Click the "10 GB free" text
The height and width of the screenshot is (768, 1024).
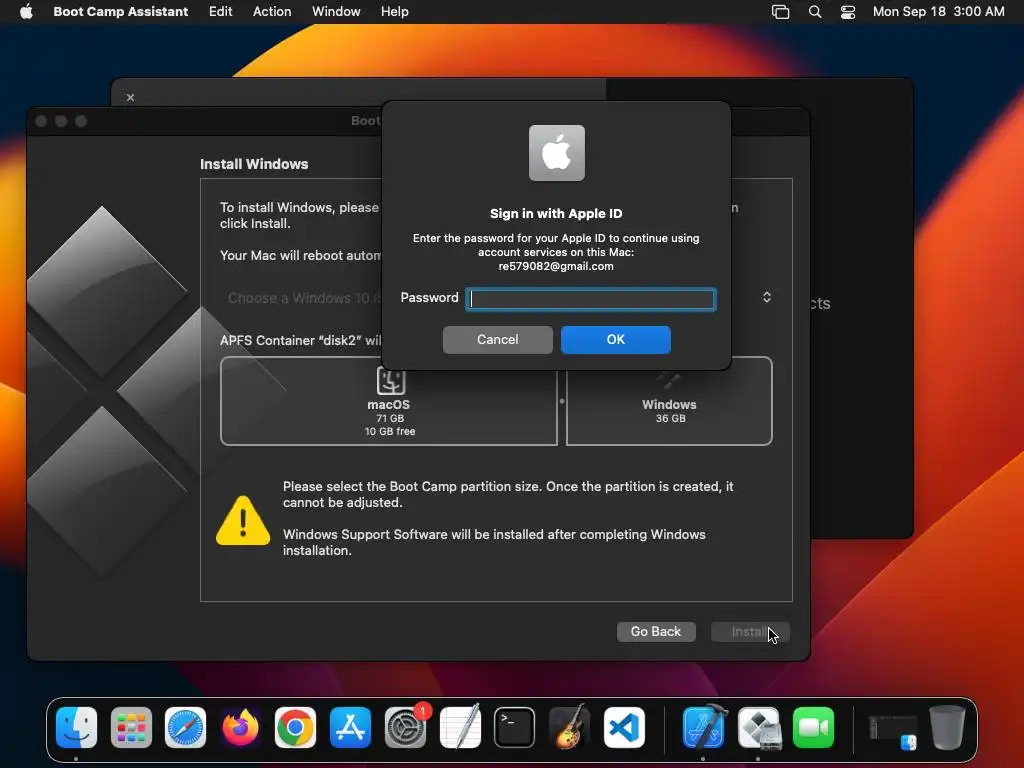pyautogui.click(x=390, y=431)
